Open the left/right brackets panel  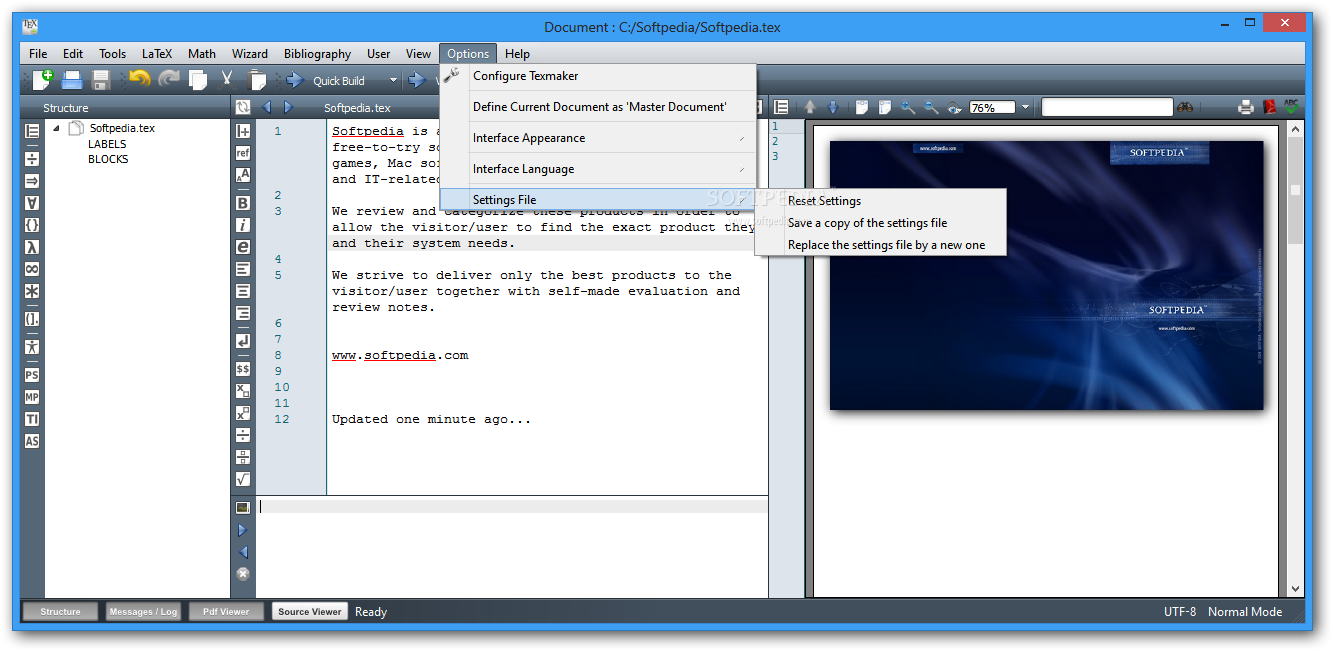pyautogui.click(x=32, y=319)
